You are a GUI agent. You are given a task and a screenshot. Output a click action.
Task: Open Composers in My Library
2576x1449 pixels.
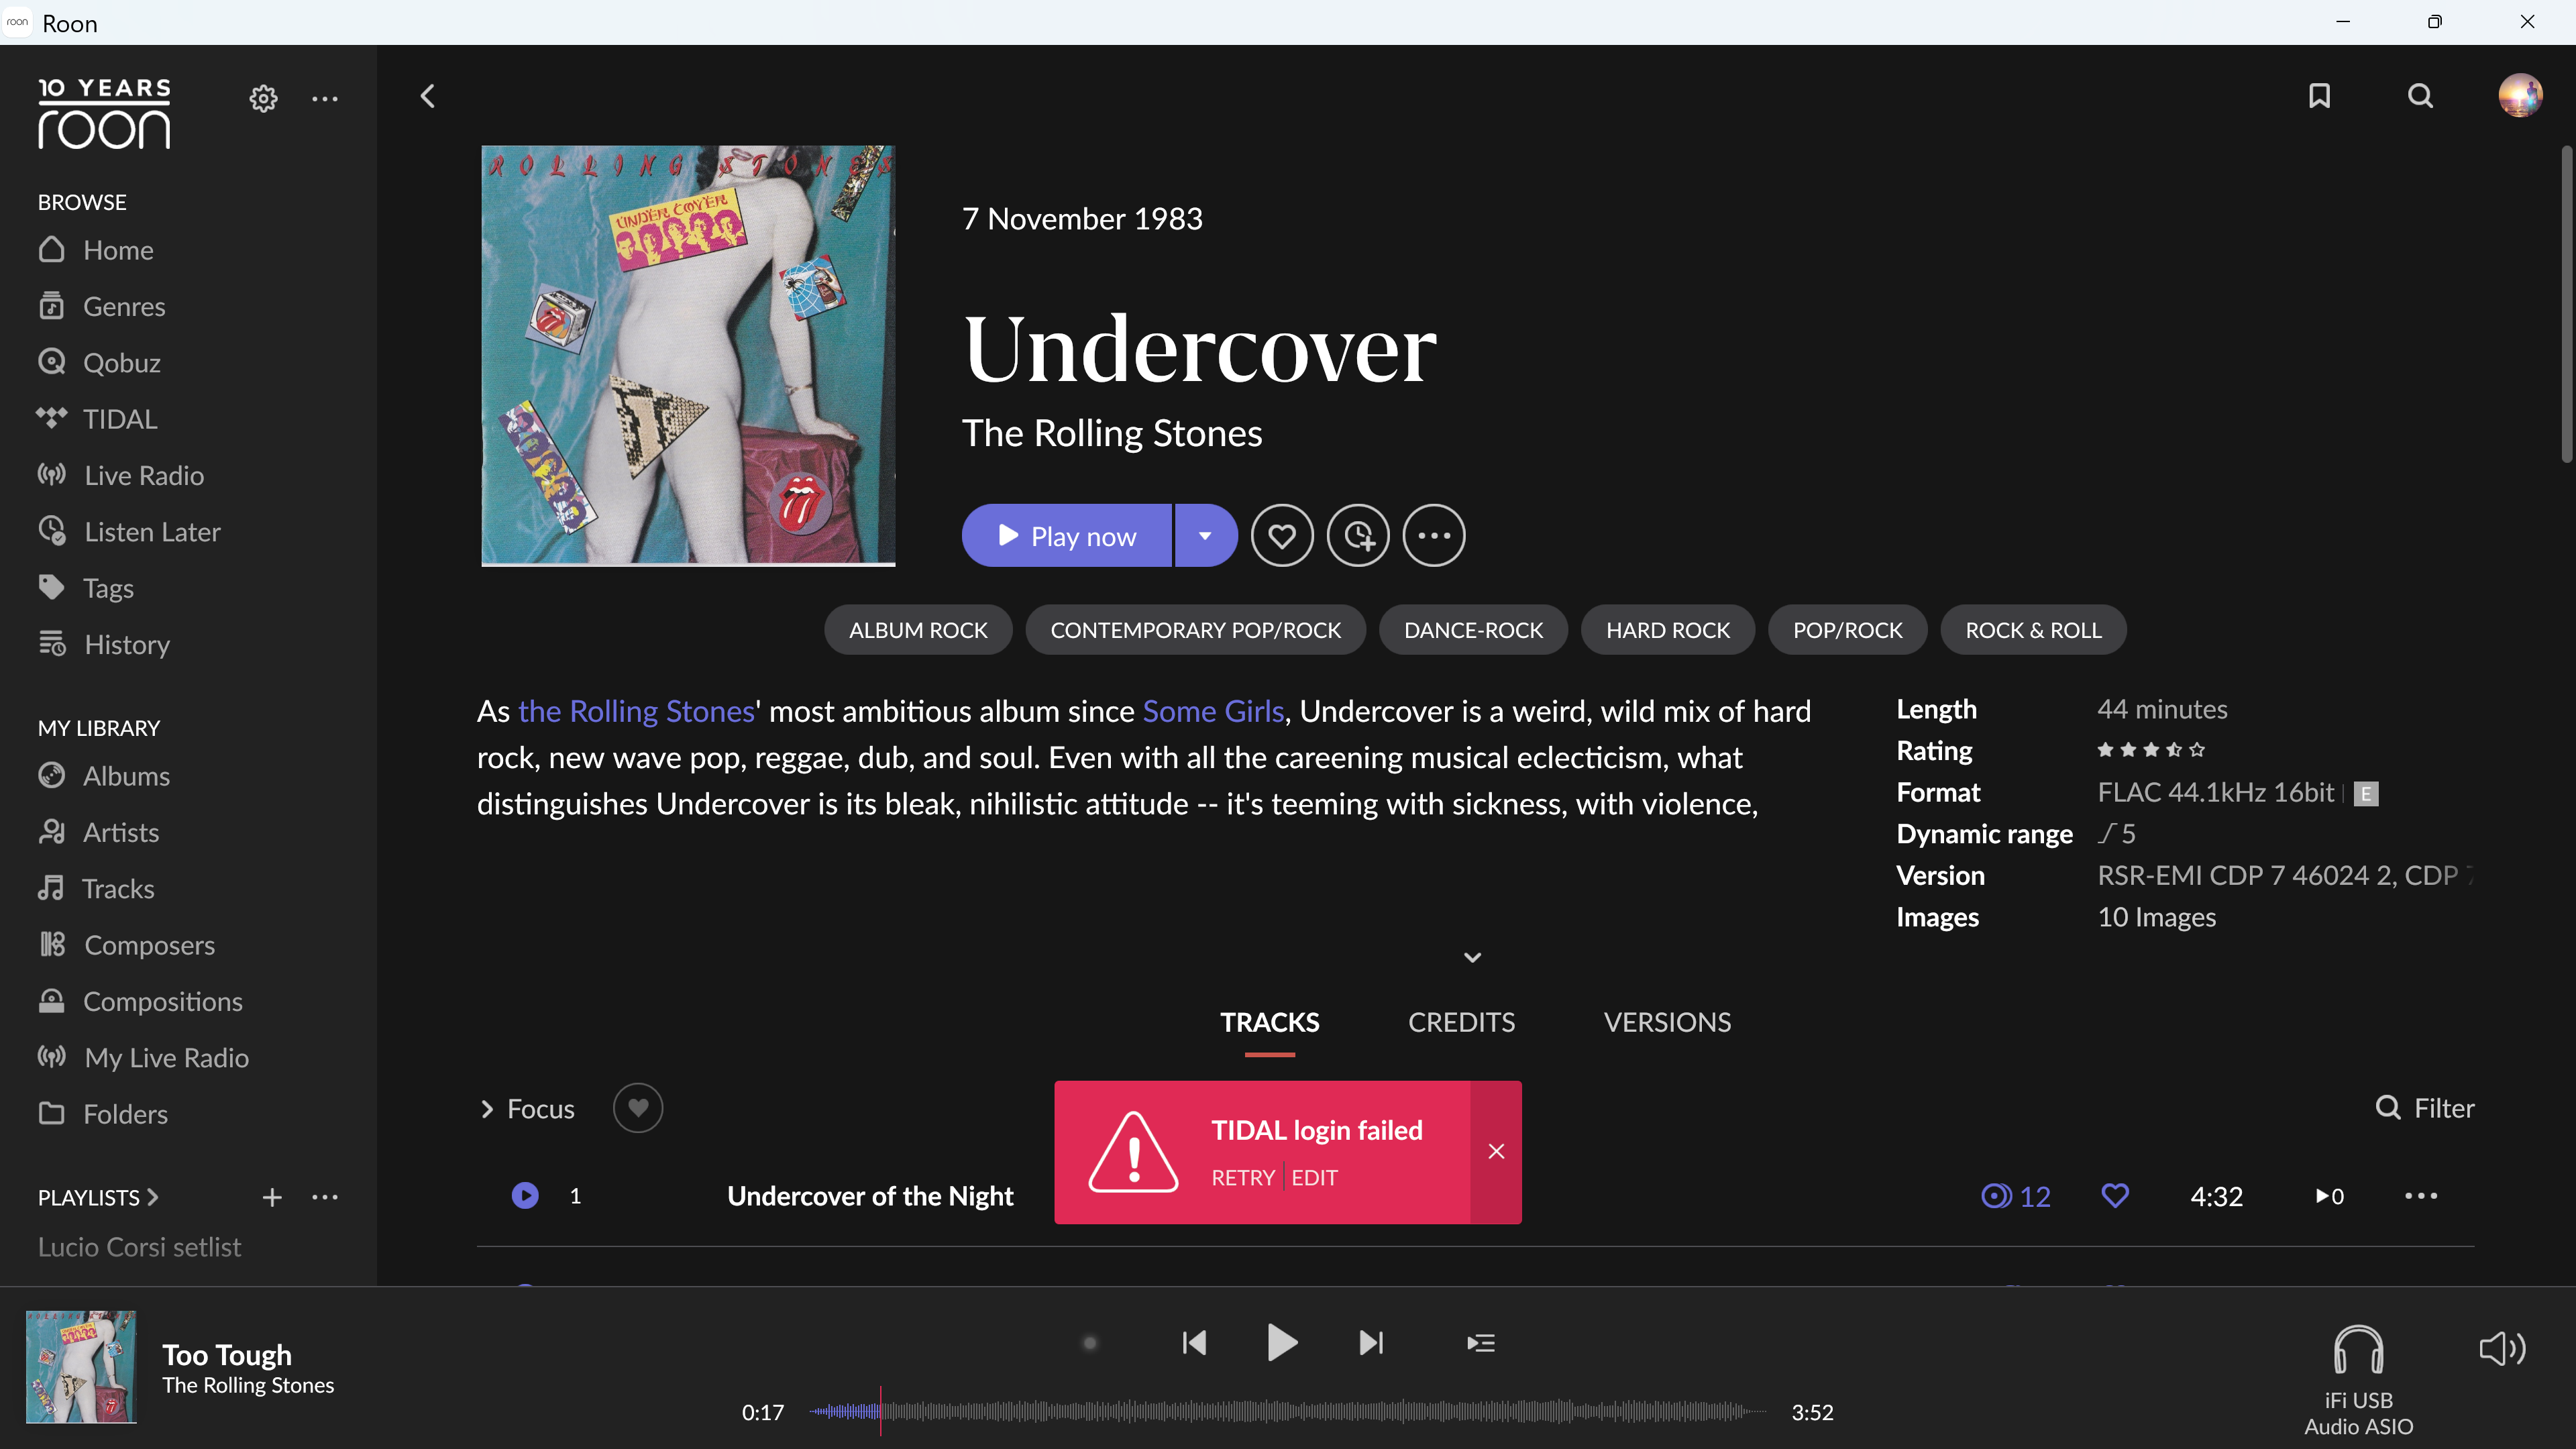point(127,945)
